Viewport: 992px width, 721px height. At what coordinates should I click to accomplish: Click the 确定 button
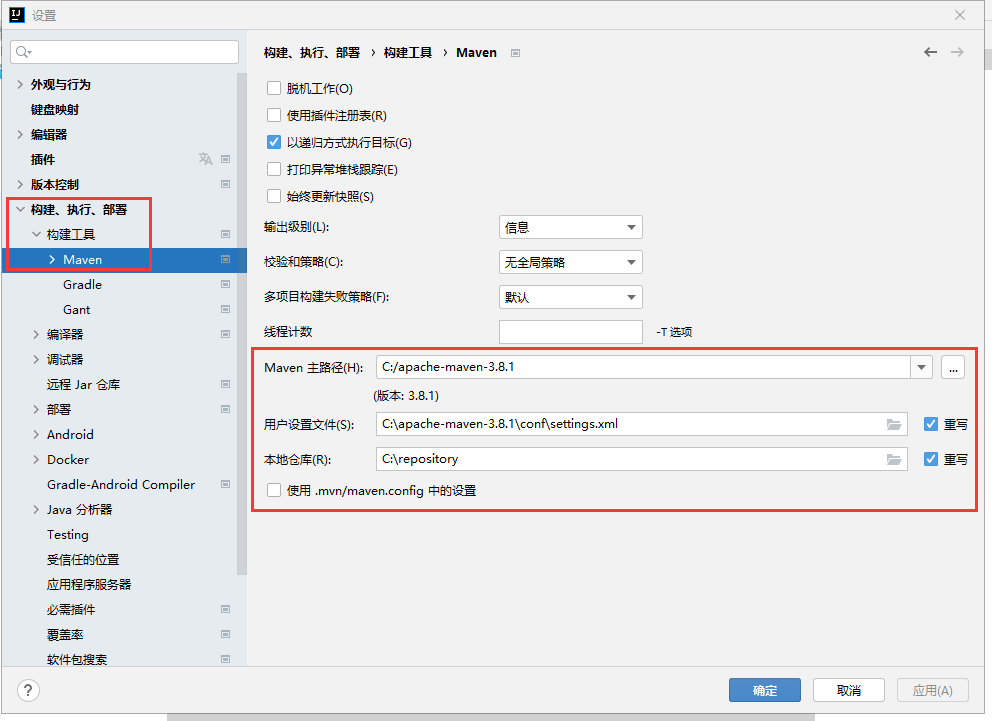coord(764,690)
